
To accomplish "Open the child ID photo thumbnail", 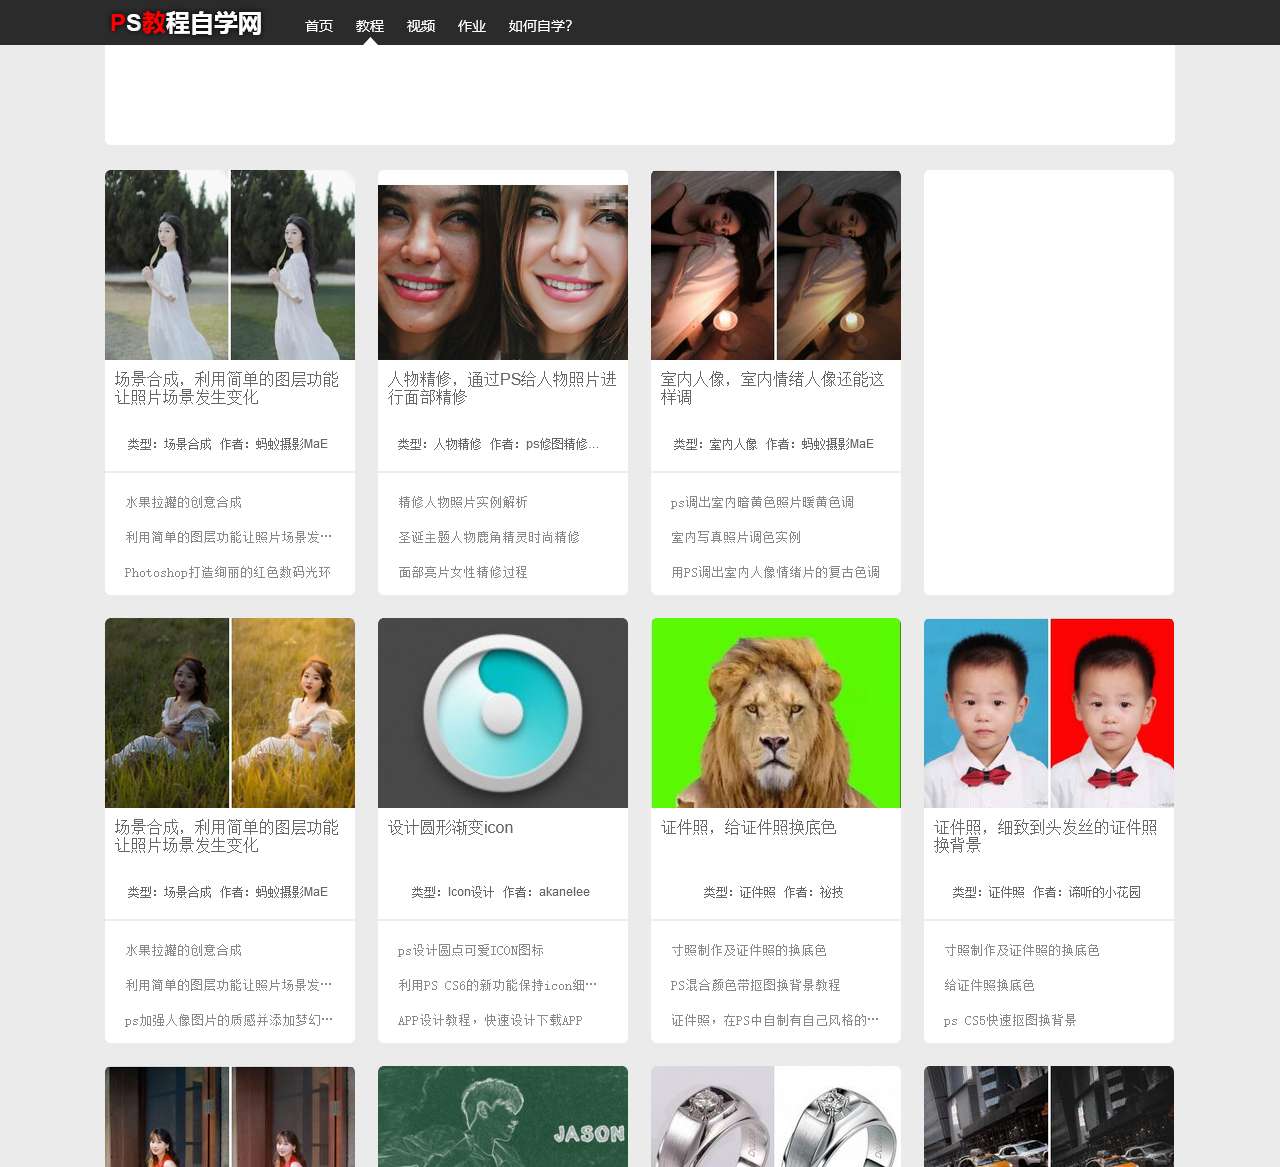I will point(1049,713).
